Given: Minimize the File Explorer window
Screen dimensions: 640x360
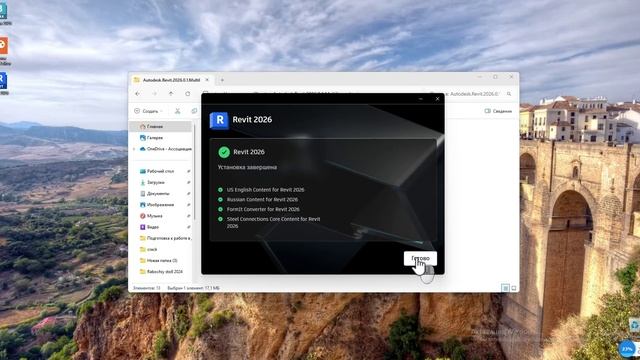Looking at the screenshot, I should pos(479,77).
